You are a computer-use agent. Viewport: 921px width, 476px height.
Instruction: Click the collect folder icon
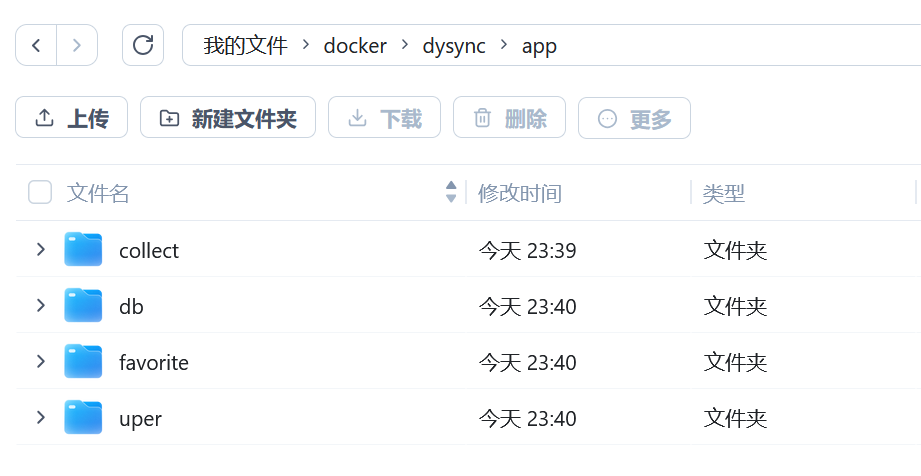coord(84,250)
